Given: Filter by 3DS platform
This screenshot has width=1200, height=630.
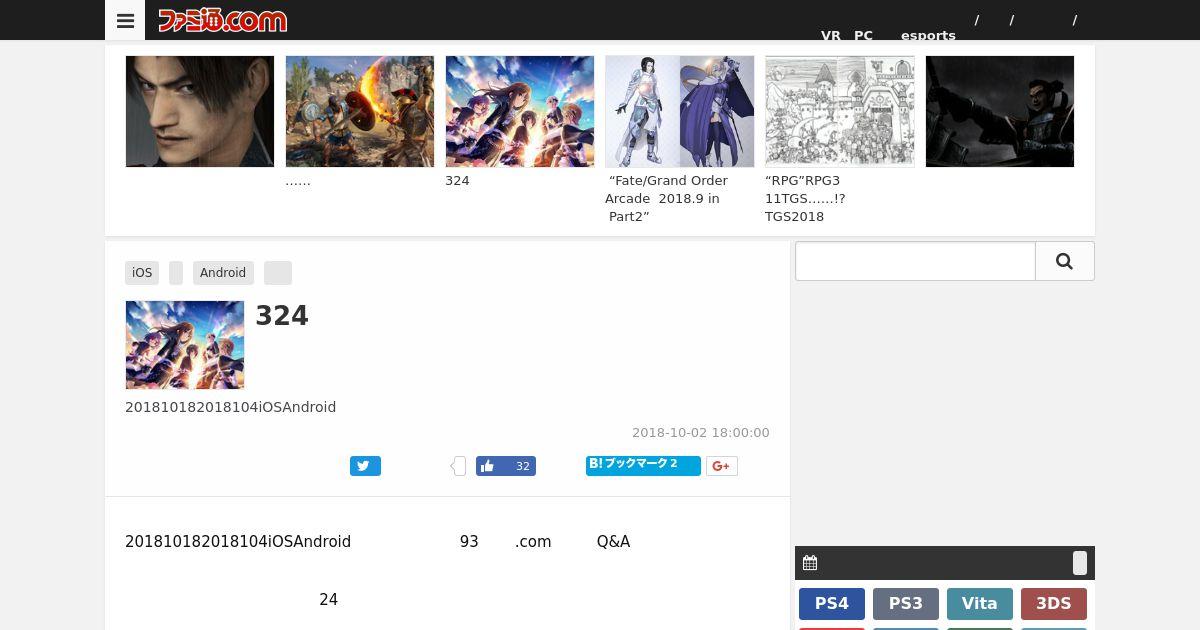Looking at the screenshot, I should tap(1054, 604).
